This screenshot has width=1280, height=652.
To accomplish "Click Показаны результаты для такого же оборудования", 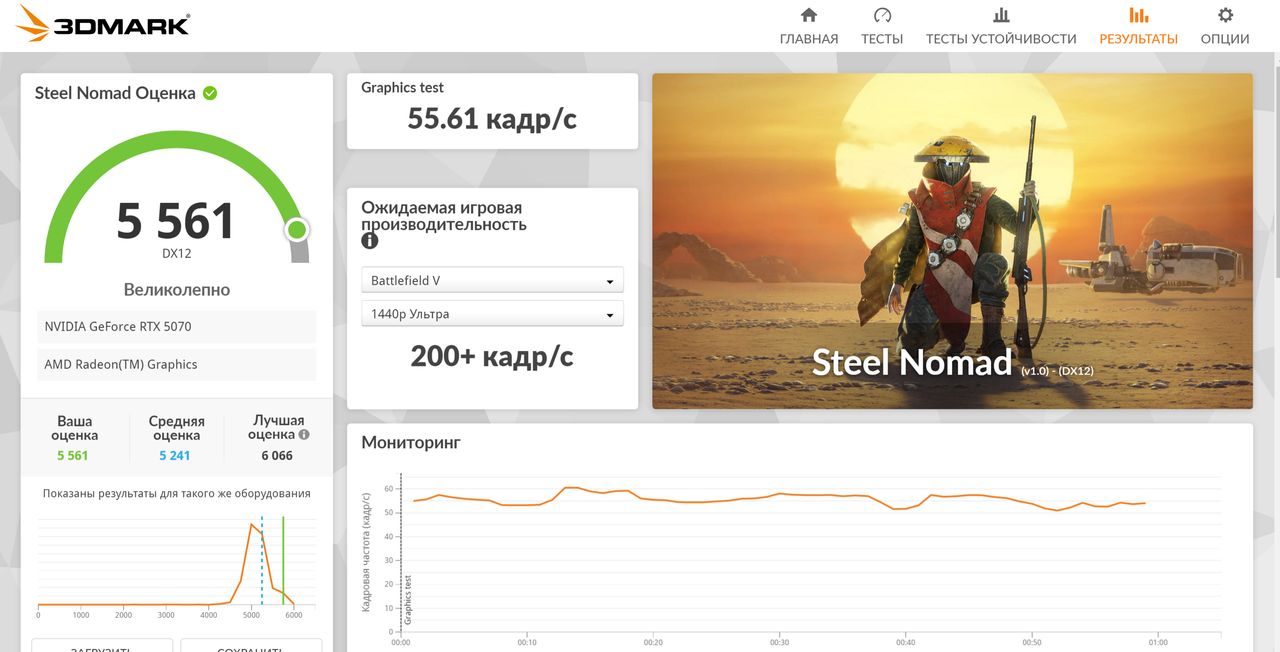I will (x=176, y=494).
